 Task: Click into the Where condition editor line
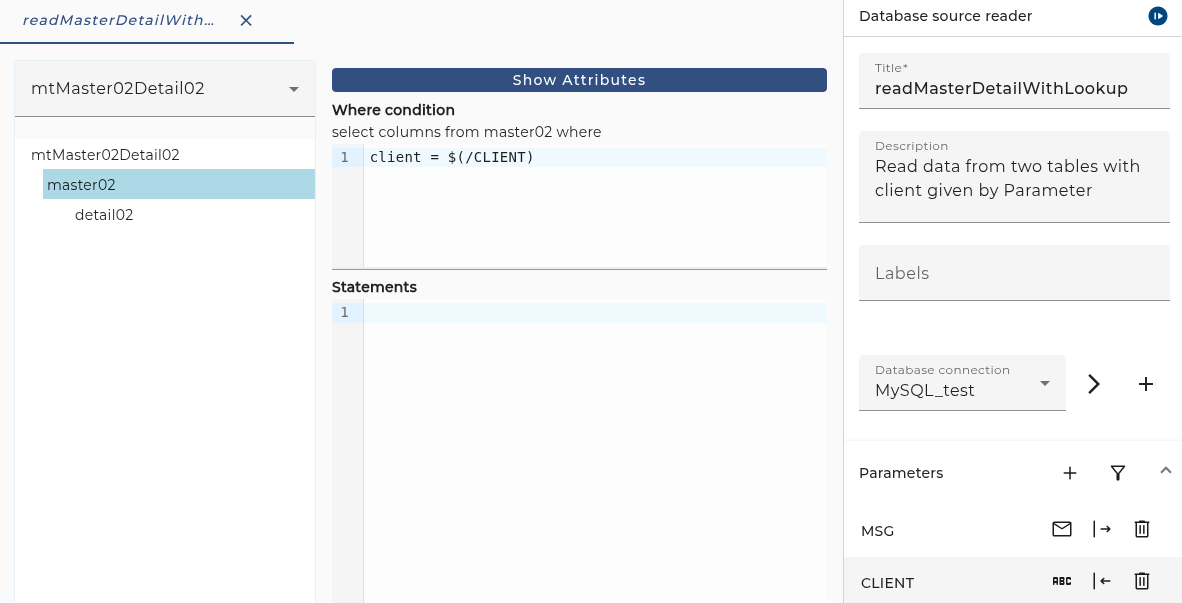[x=595, y=158]
